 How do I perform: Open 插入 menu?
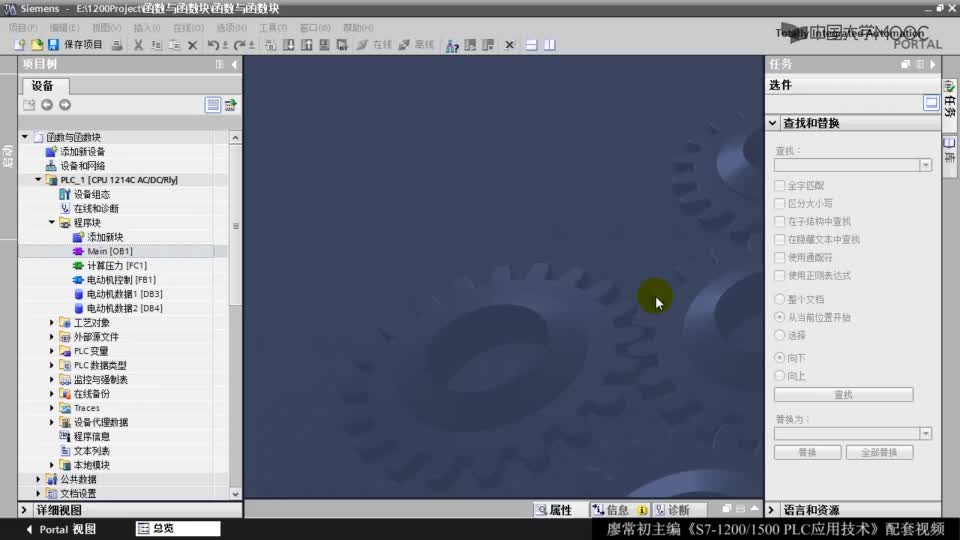[x=147, y=28]
